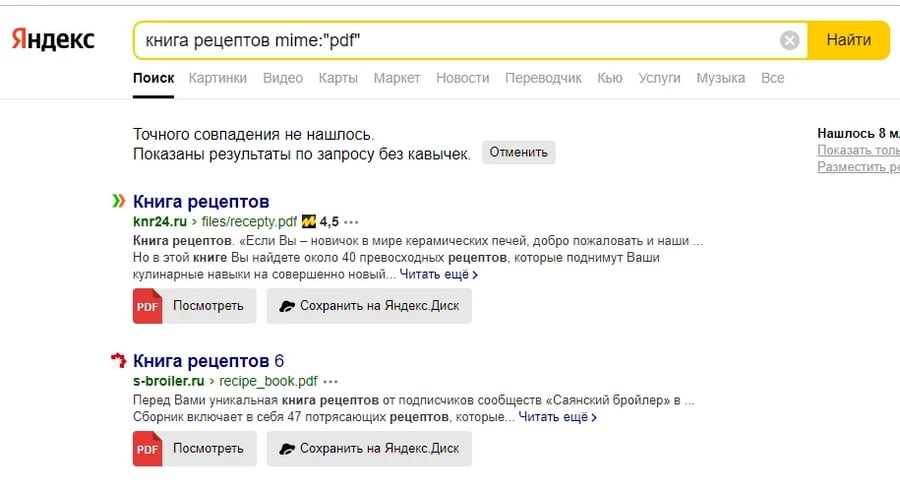Open more options dots for s-broiler.ru result
The height and width of the screenshot is (491, 900).
pyautogui.click(x=331, y=381)
